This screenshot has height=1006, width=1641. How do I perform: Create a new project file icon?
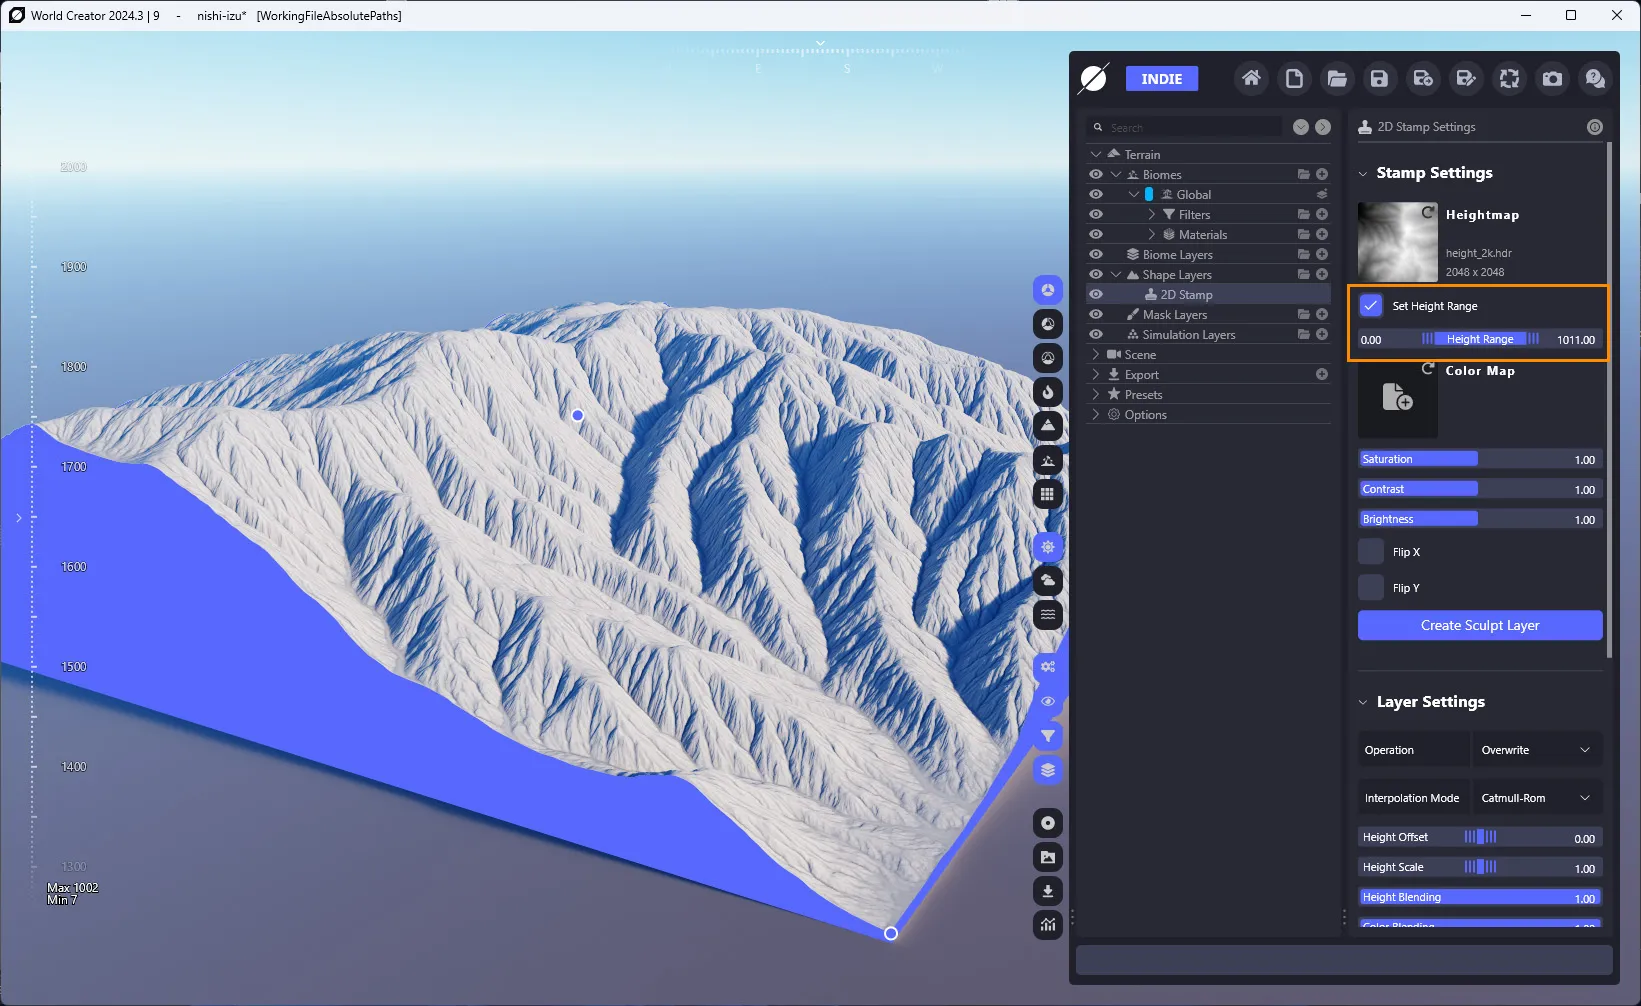coord(1294,78)
